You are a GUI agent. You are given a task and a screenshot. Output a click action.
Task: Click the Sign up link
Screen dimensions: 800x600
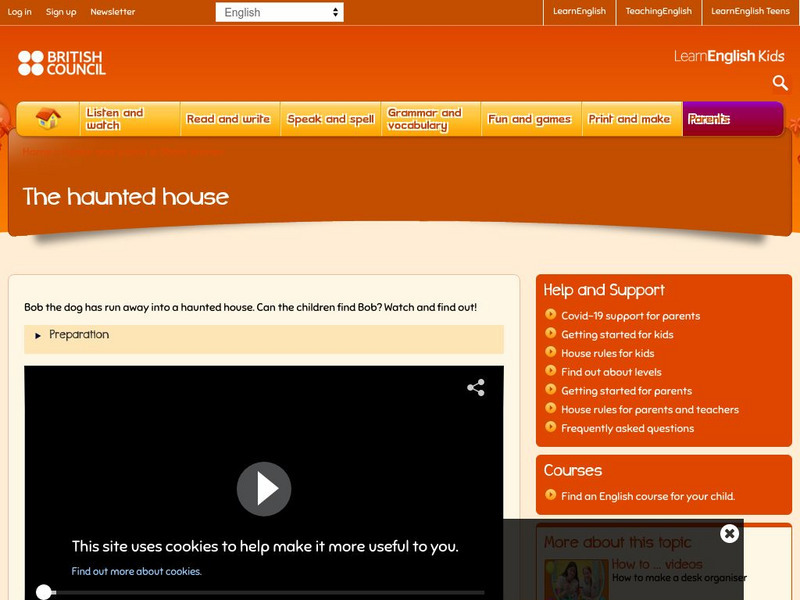[x=61, y=12]
